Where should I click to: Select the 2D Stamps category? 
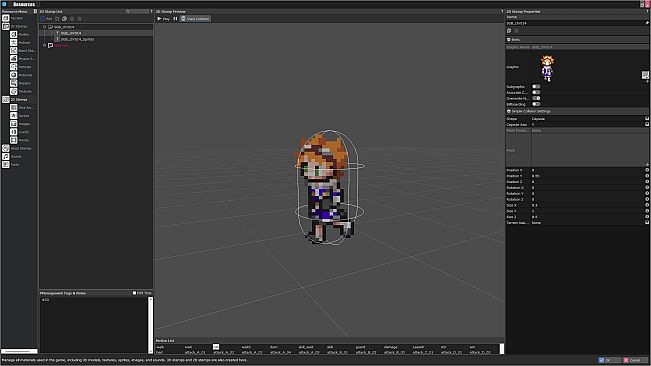tap(15, 100)
